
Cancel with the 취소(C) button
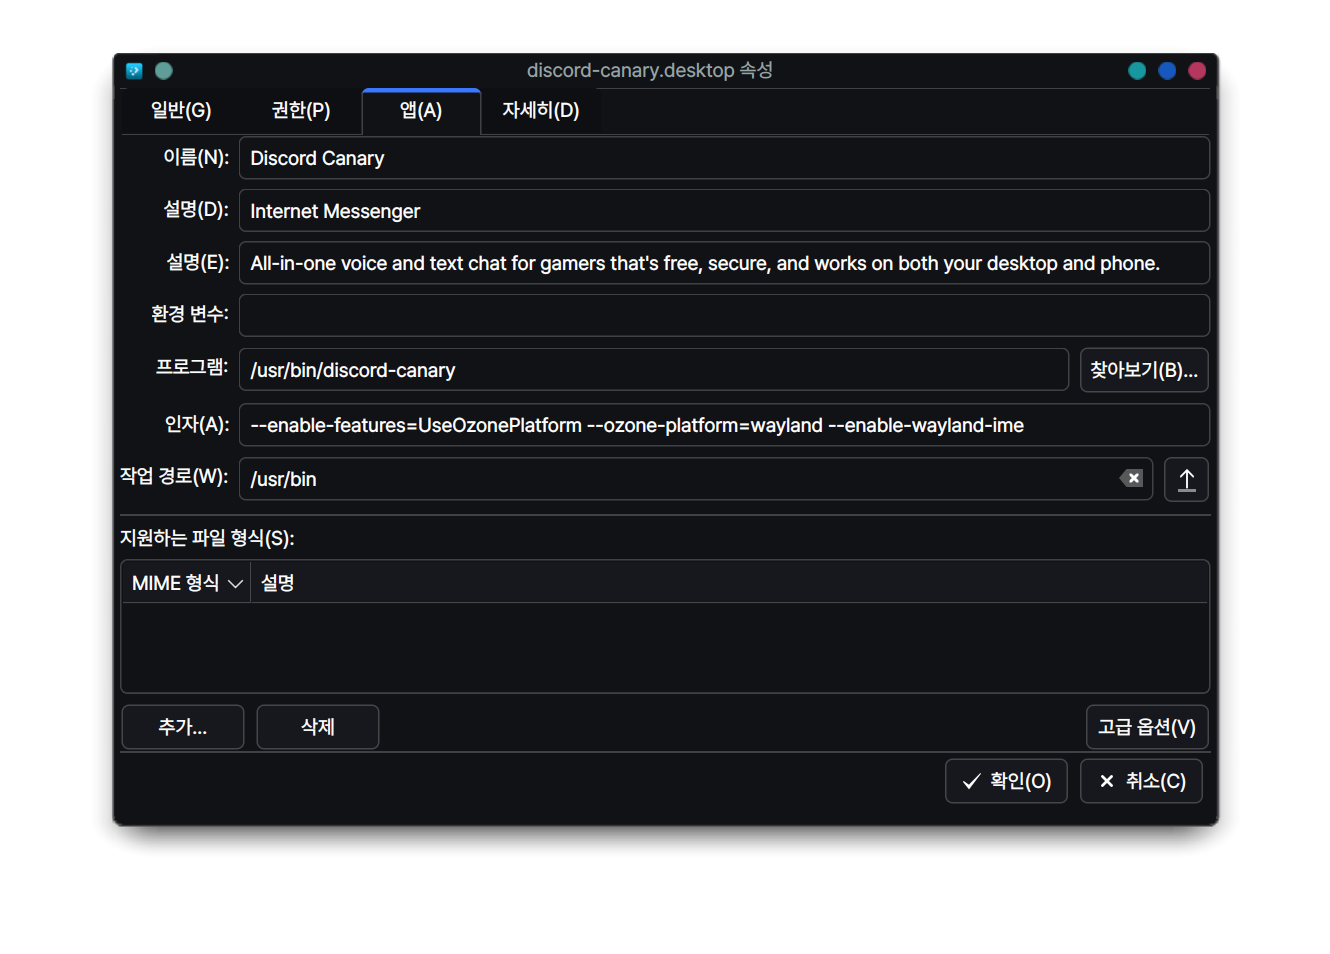coord(1141,781)
